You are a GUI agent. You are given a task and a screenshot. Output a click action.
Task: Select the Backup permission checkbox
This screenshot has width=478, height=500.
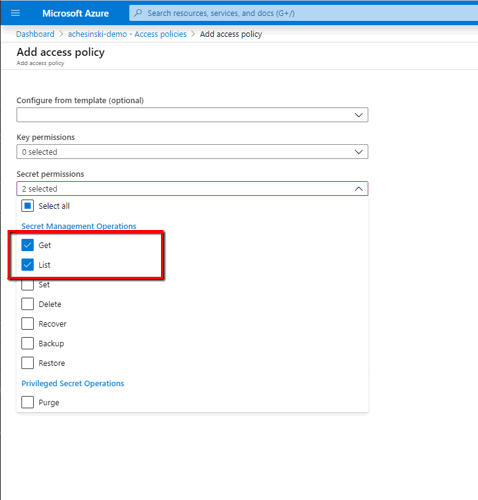tap(27, 343)
